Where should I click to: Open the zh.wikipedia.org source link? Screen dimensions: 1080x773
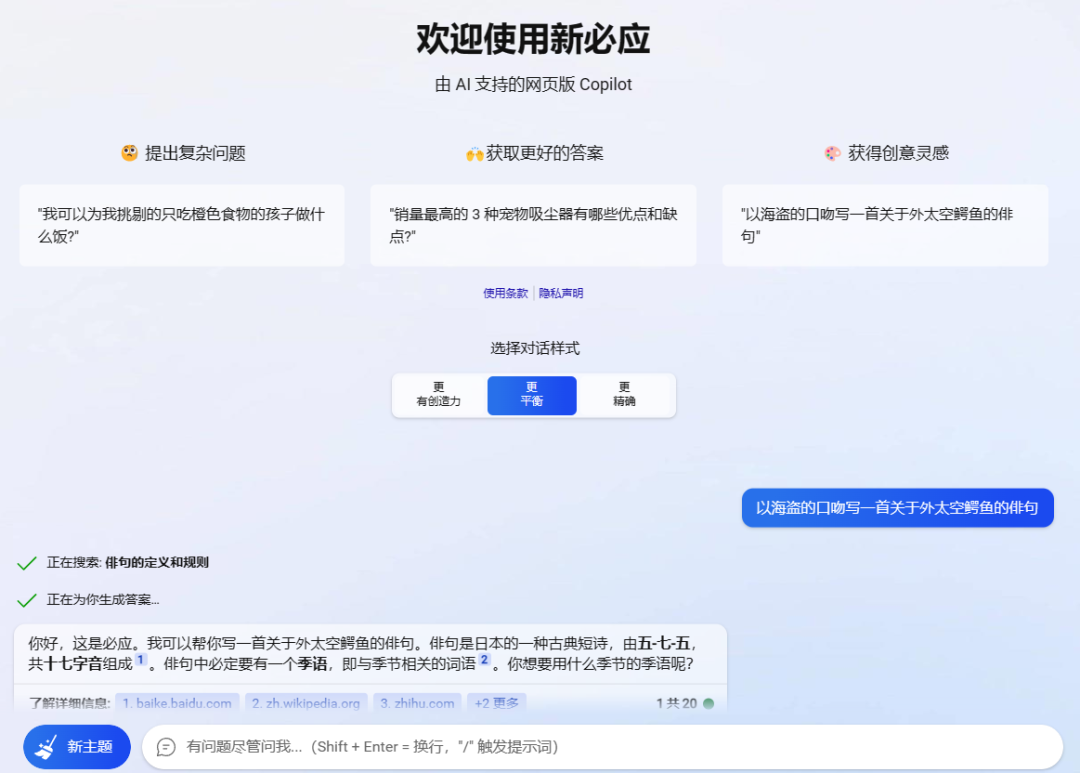(x=306, y=703)
